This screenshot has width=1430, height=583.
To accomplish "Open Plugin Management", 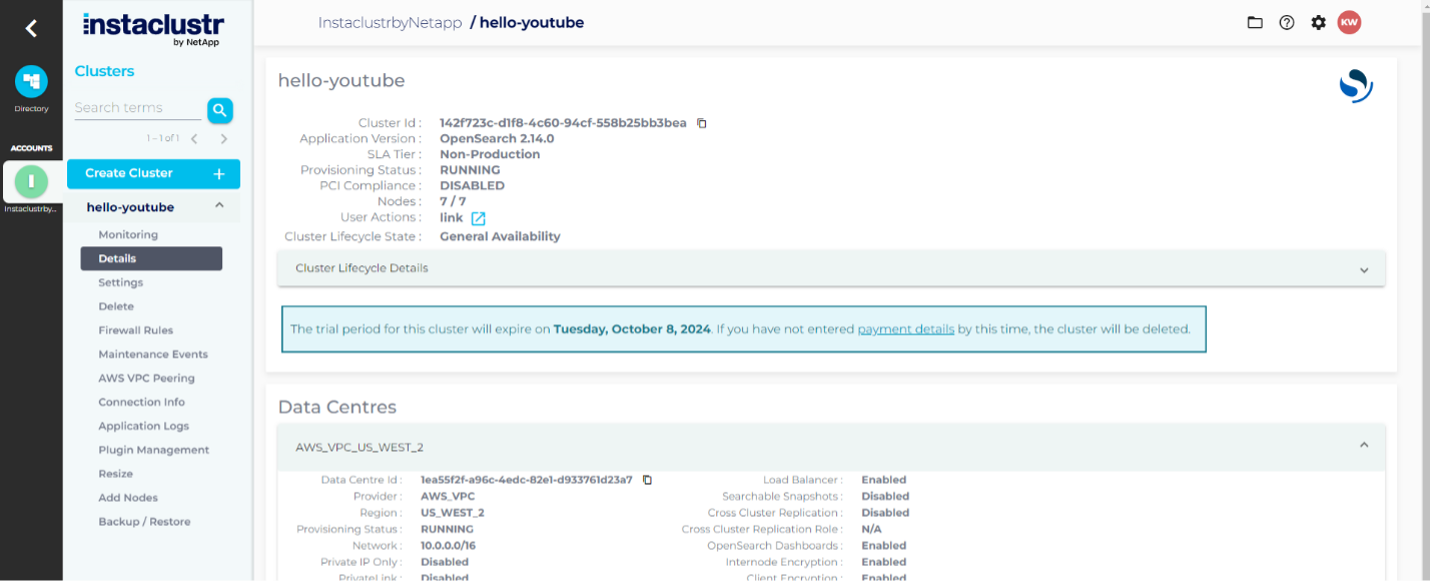I will [x=154, y=450].
